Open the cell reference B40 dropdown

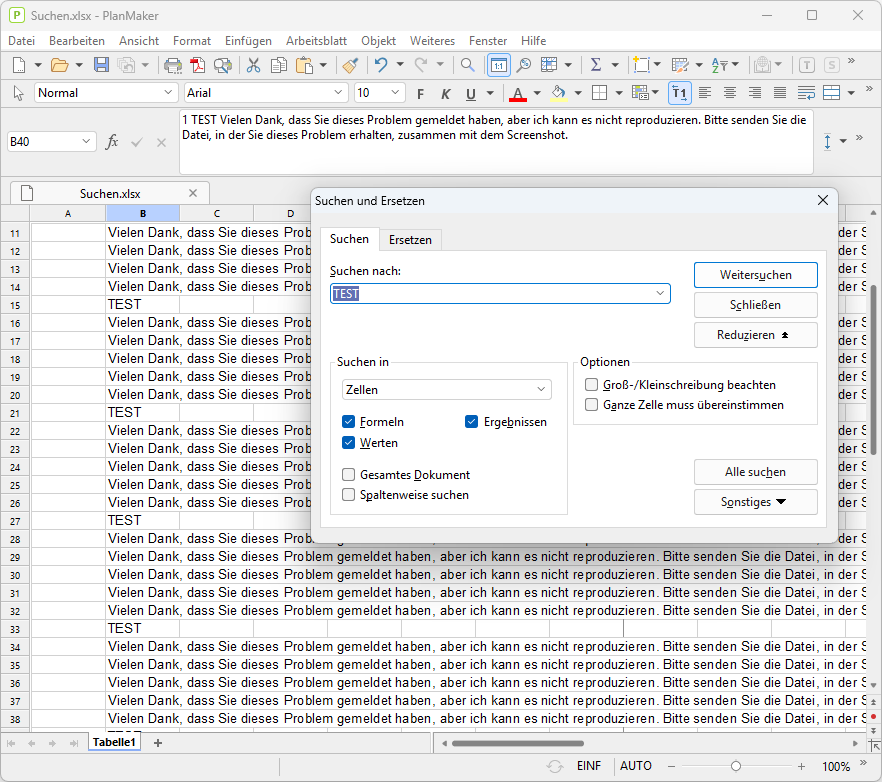point(86,141)
